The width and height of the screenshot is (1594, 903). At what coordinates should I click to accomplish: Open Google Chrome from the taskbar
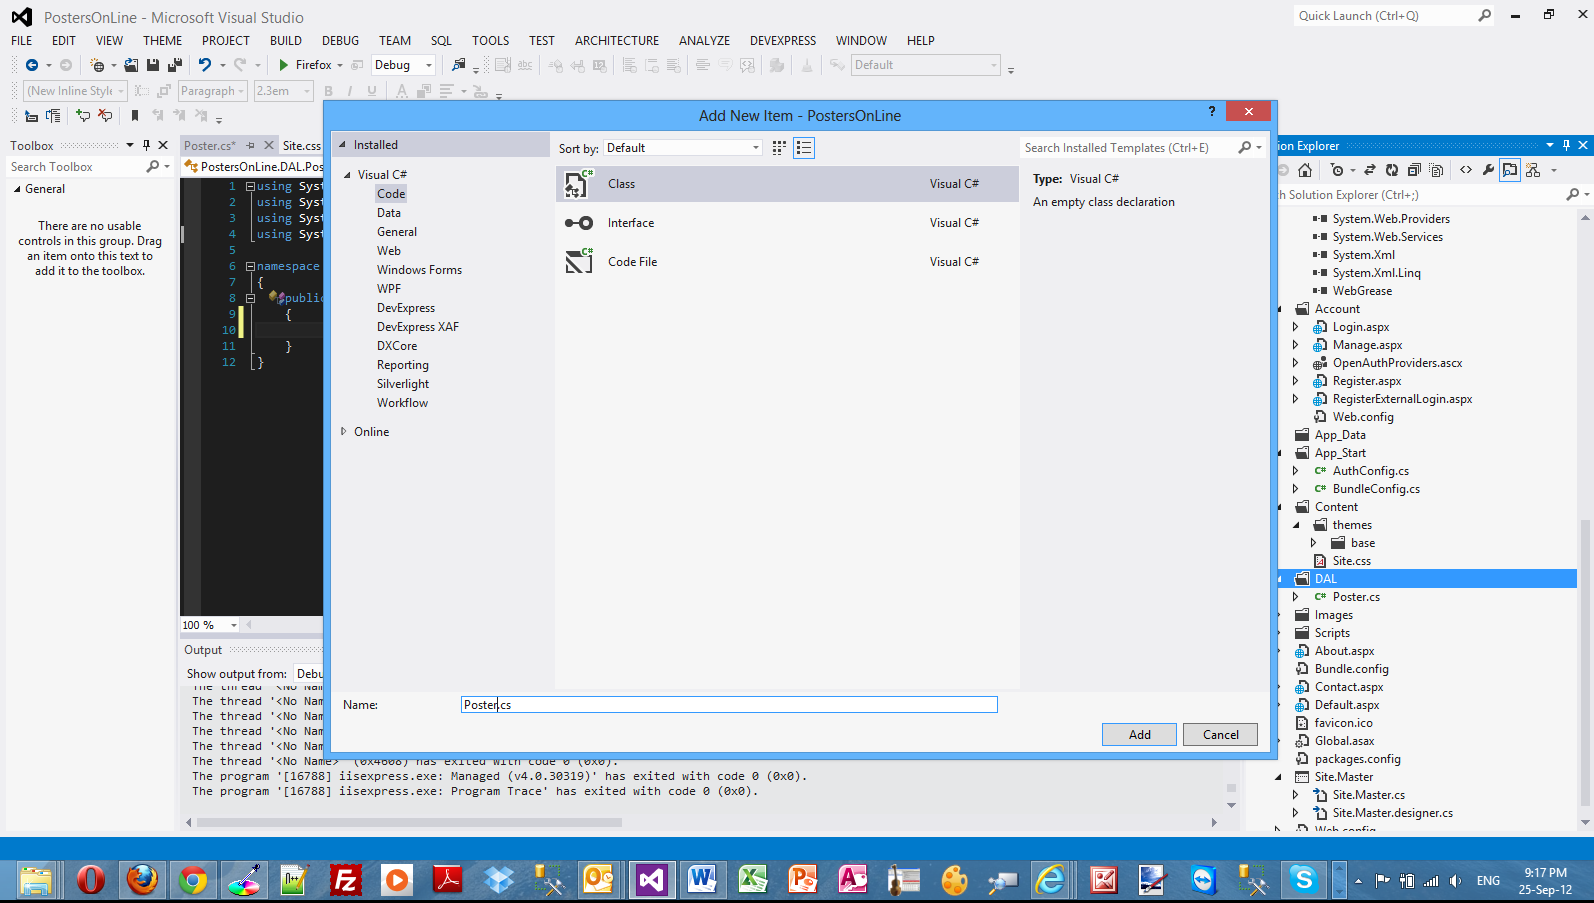point(193,880)
